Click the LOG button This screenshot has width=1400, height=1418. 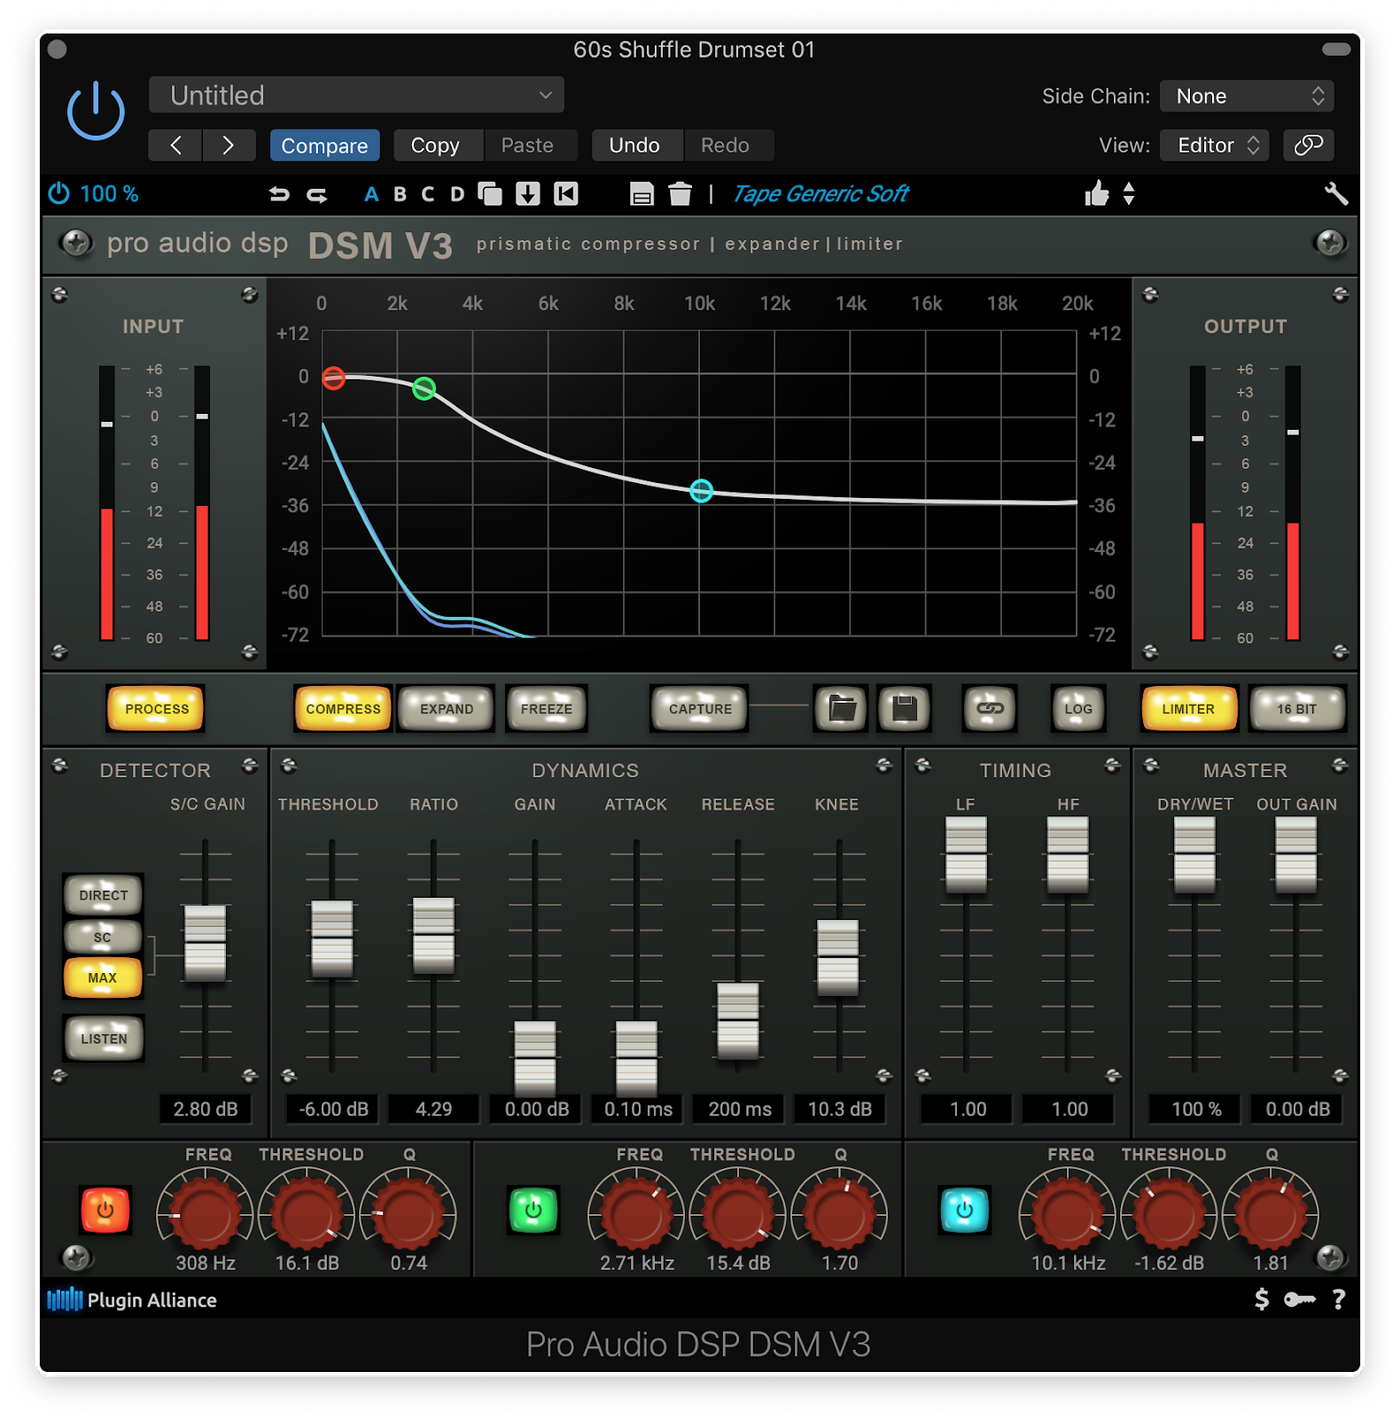pos(1078,709)
